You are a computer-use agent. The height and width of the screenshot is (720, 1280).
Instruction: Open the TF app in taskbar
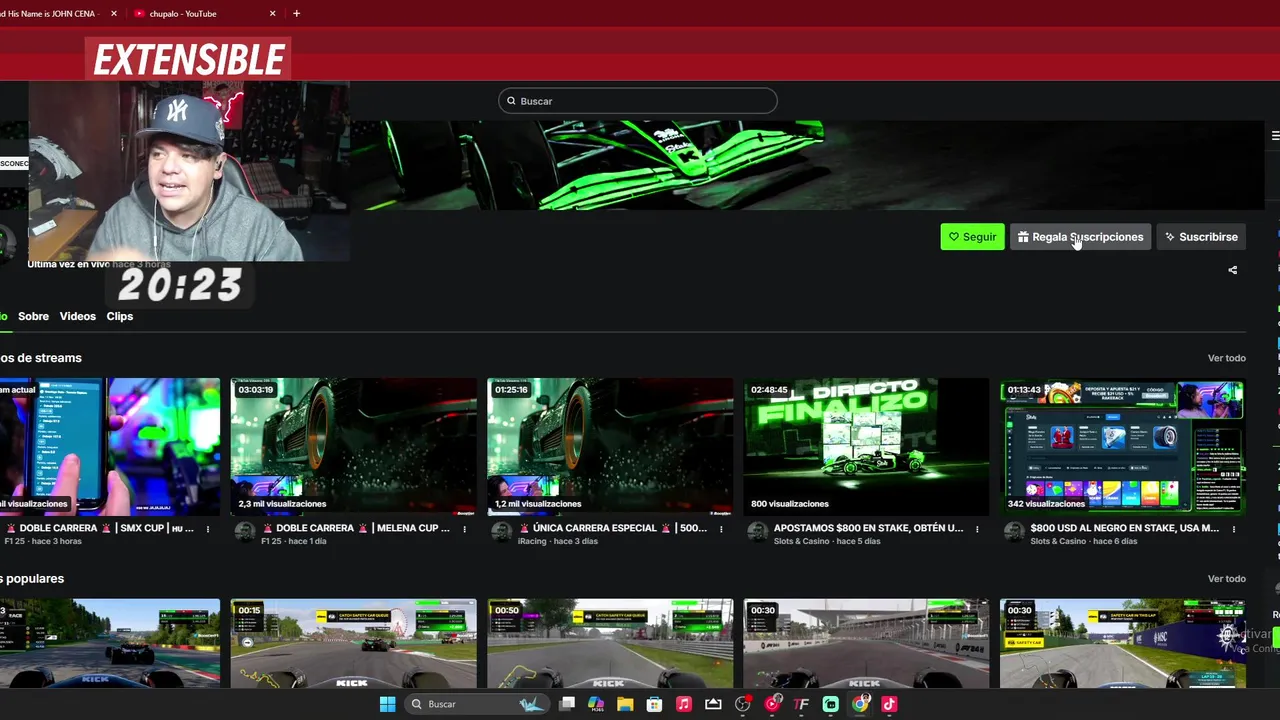(x=801, y=704)
